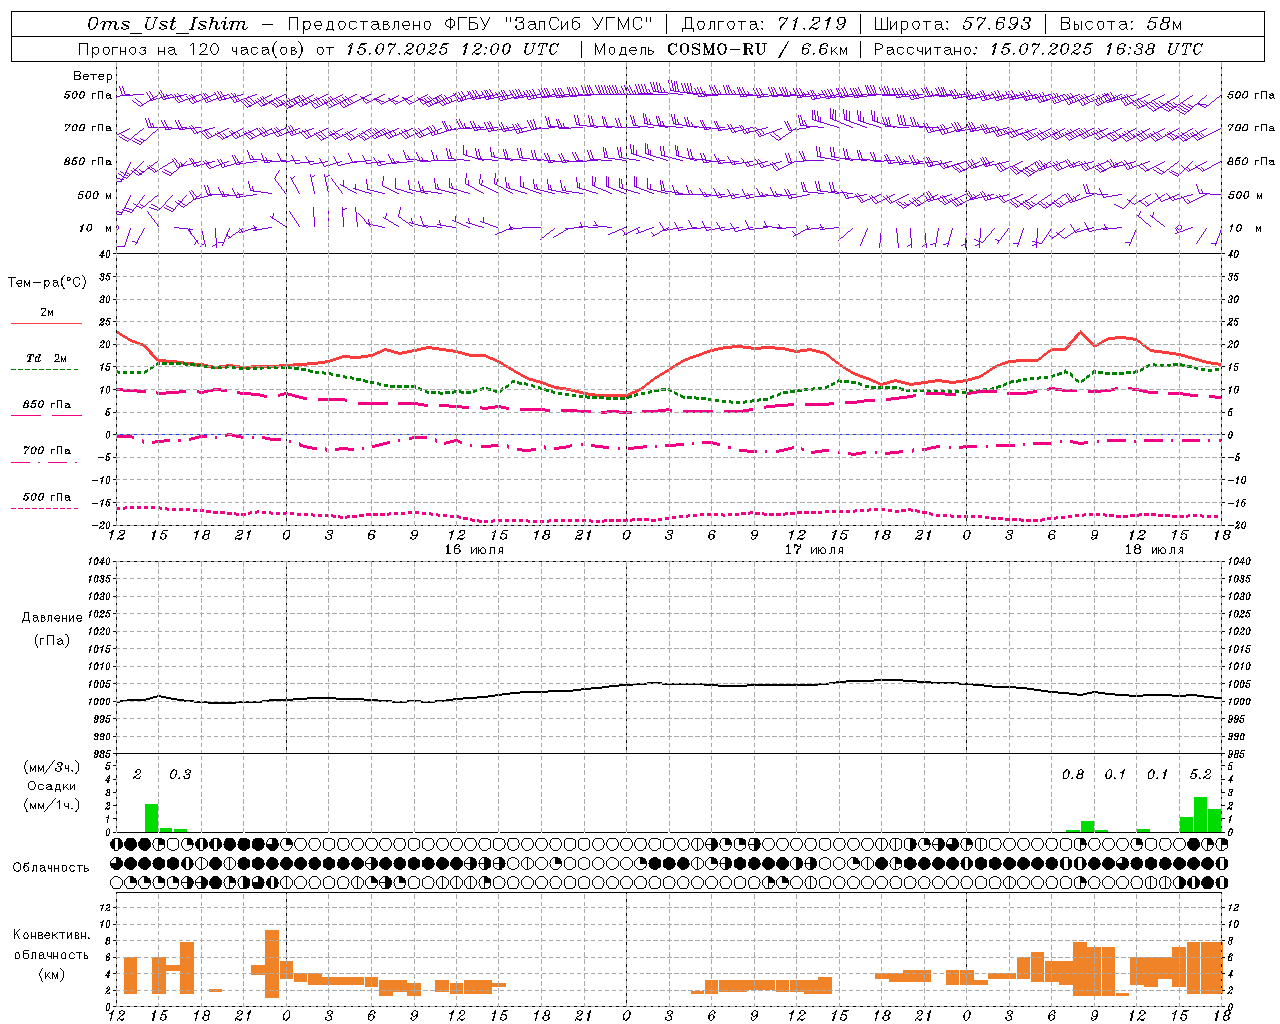Click the "Облачность" cloud cover label
1280x1024 pixels.
[51, 868]
